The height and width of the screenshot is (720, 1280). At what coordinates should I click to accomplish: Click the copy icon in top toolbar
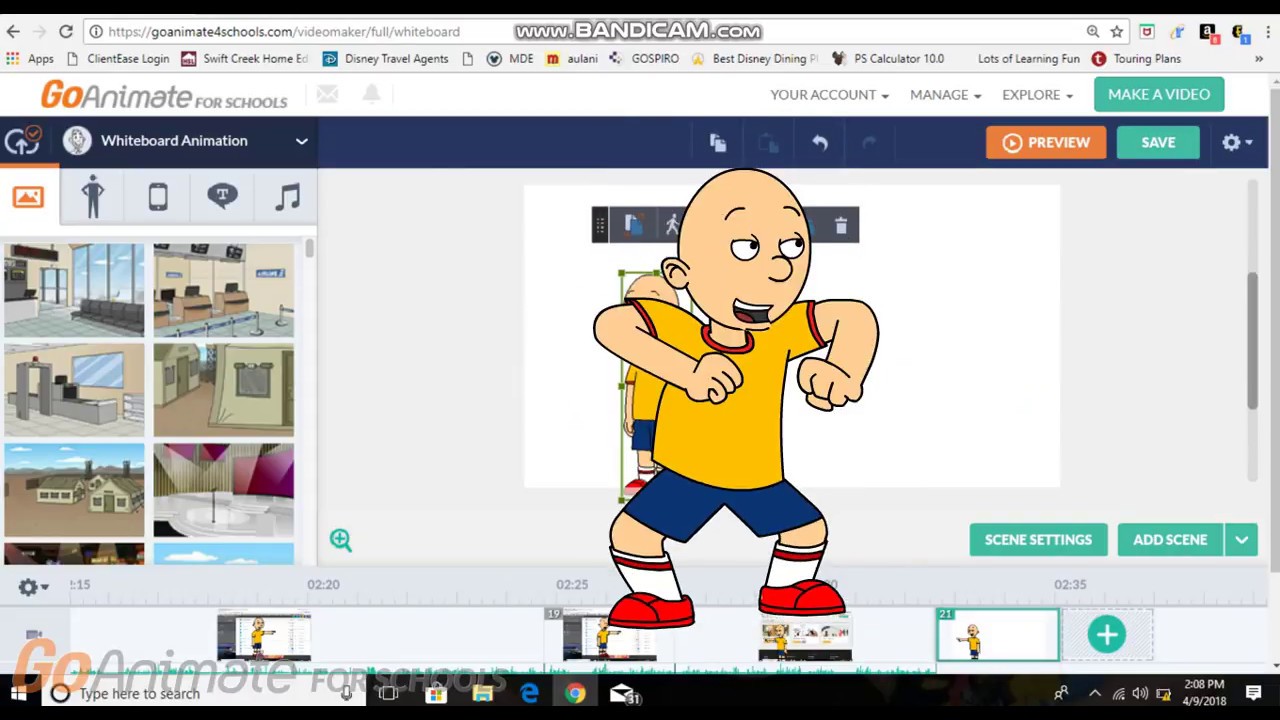point(717,143)
